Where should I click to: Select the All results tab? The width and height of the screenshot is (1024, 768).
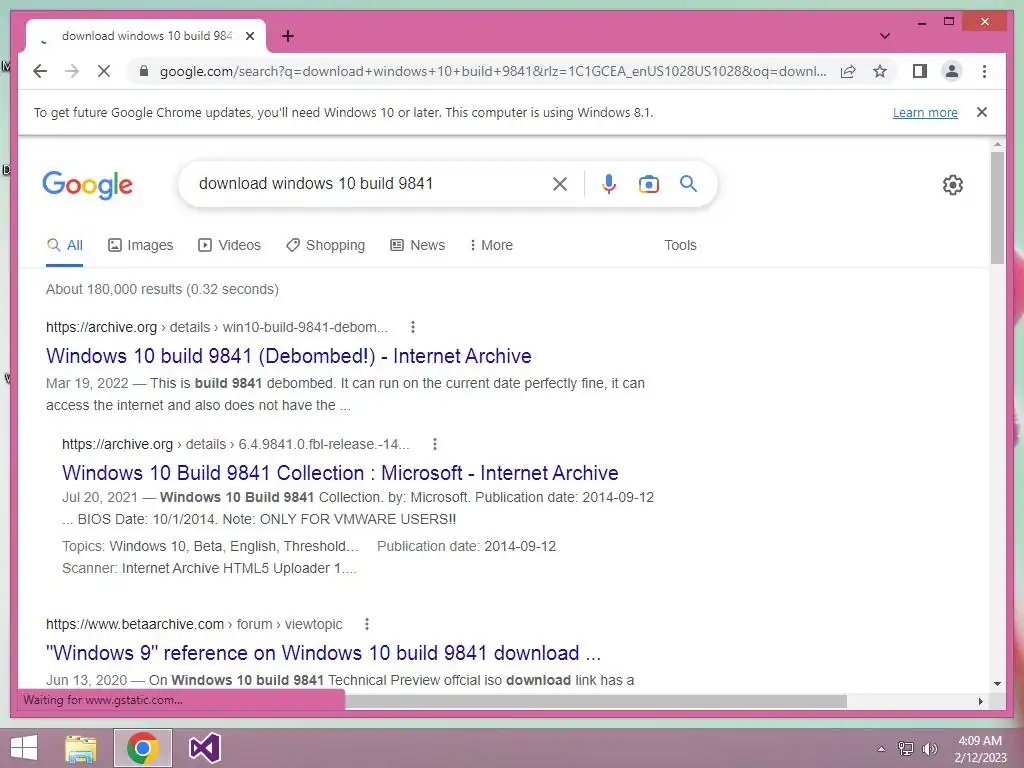click(65, 246)
